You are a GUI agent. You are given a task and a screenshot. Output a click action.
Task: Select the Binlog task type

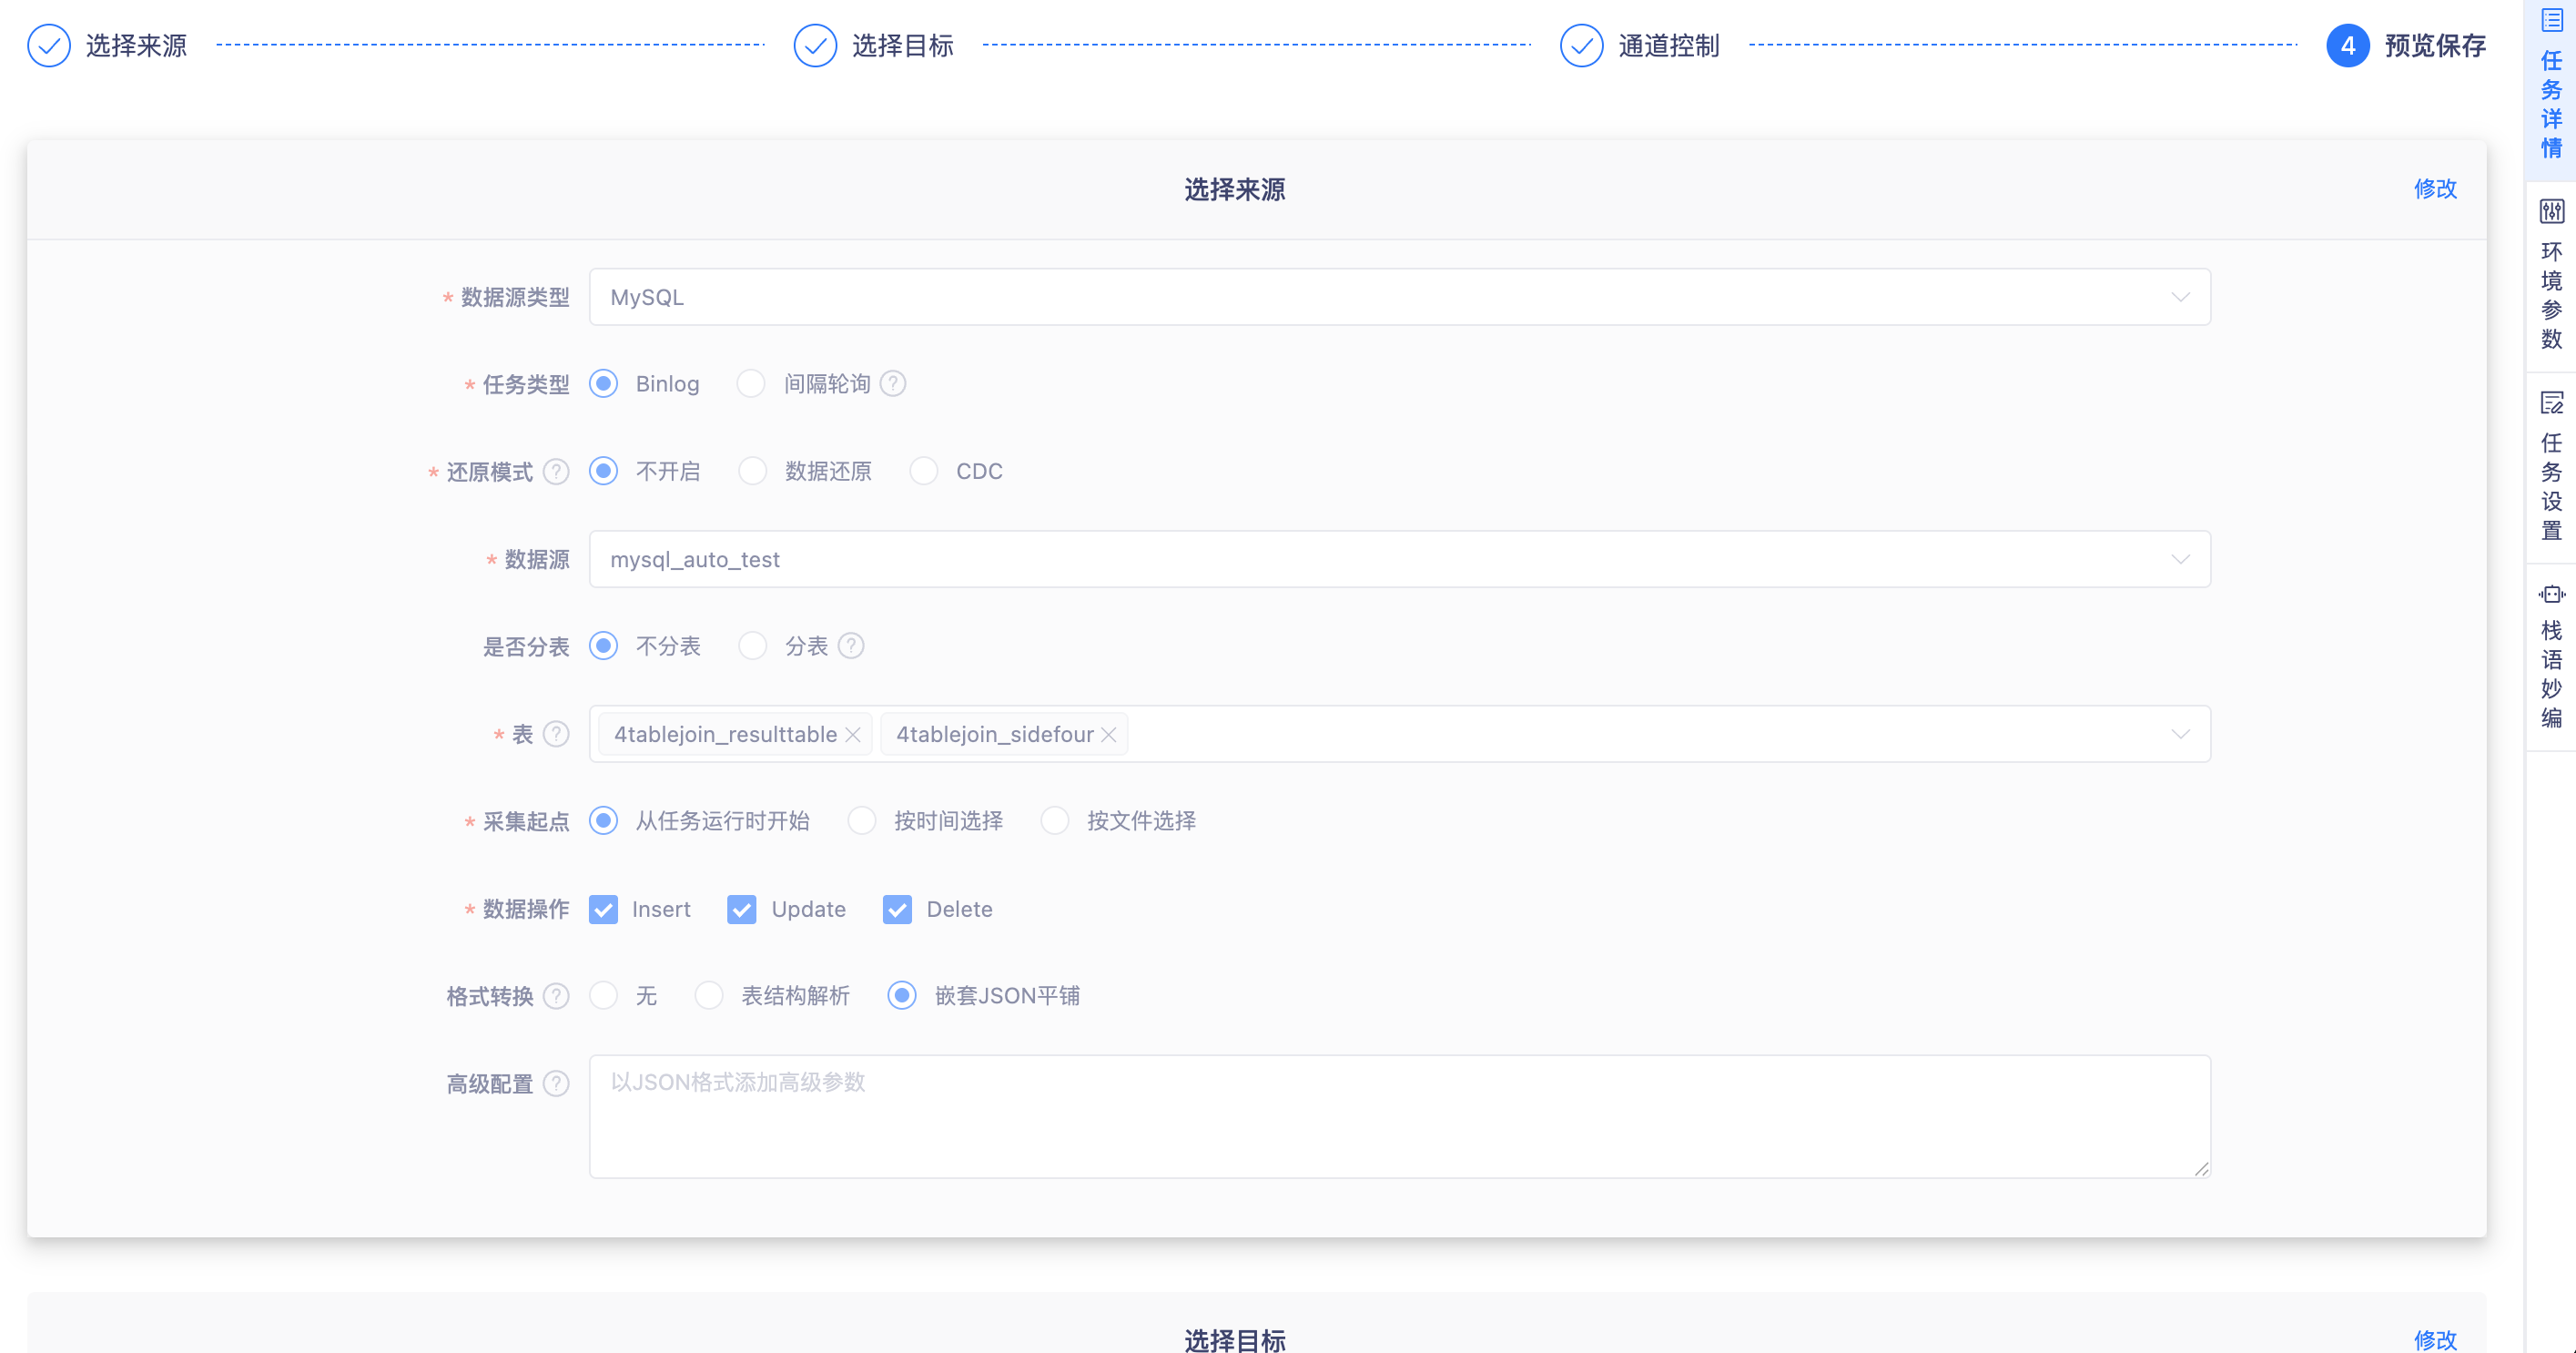(603, 384)
